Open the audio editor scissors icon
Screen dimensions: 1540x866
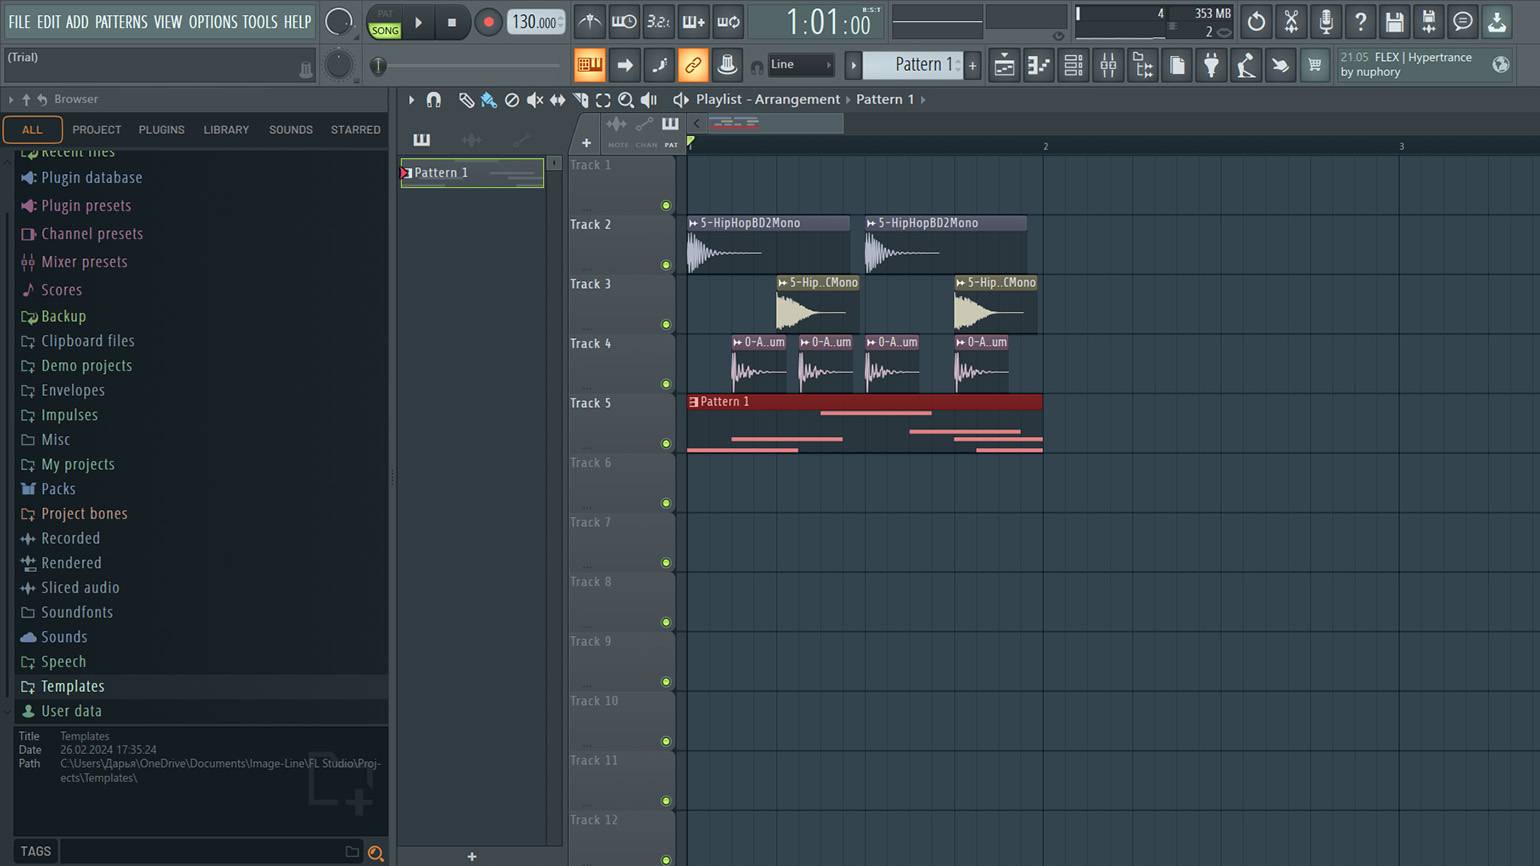[1291, 21]
